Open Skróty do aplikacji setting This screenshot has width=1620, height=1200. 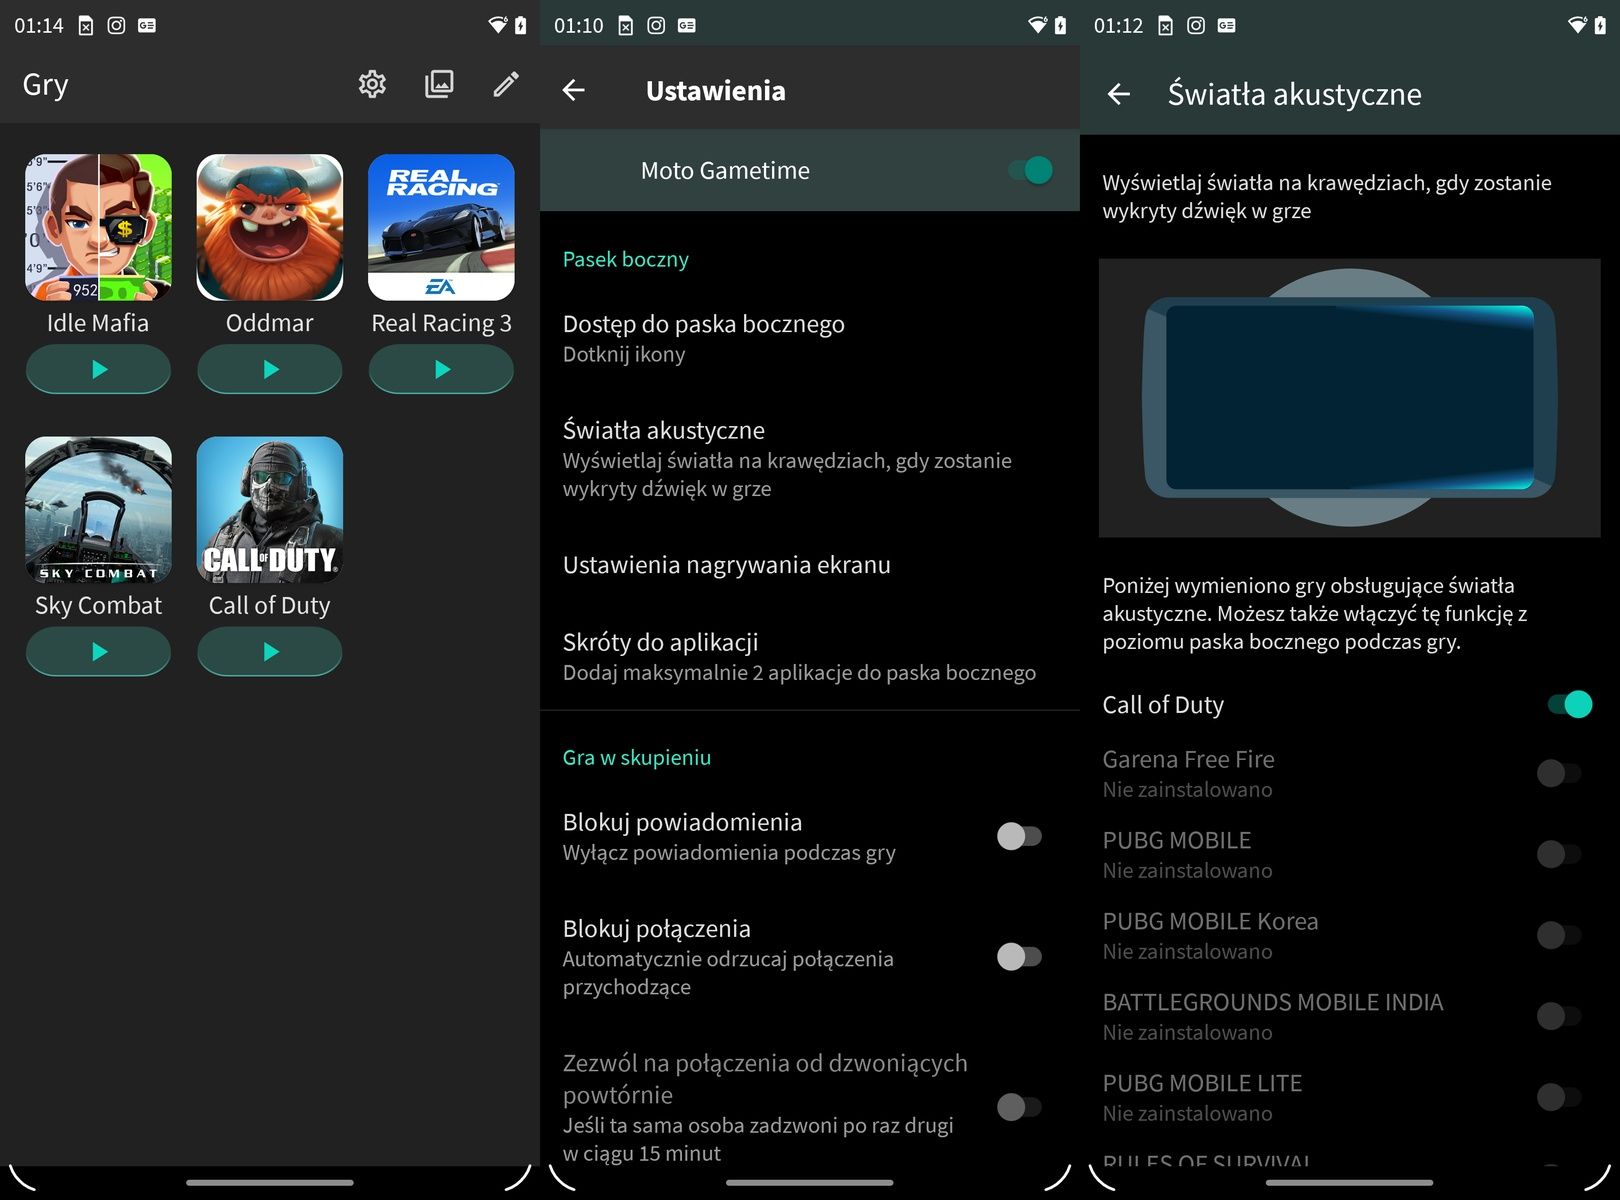[x=810, y=656]
